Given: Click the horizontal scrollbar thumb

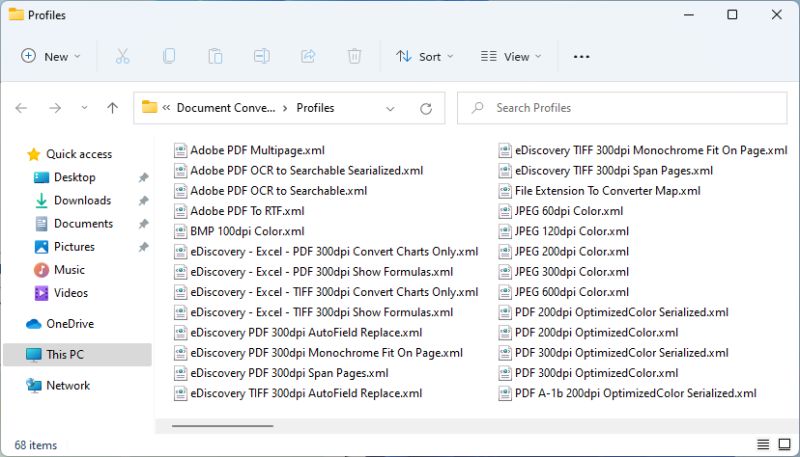Looking at the screenshot, I should click(x=222, y=426).
